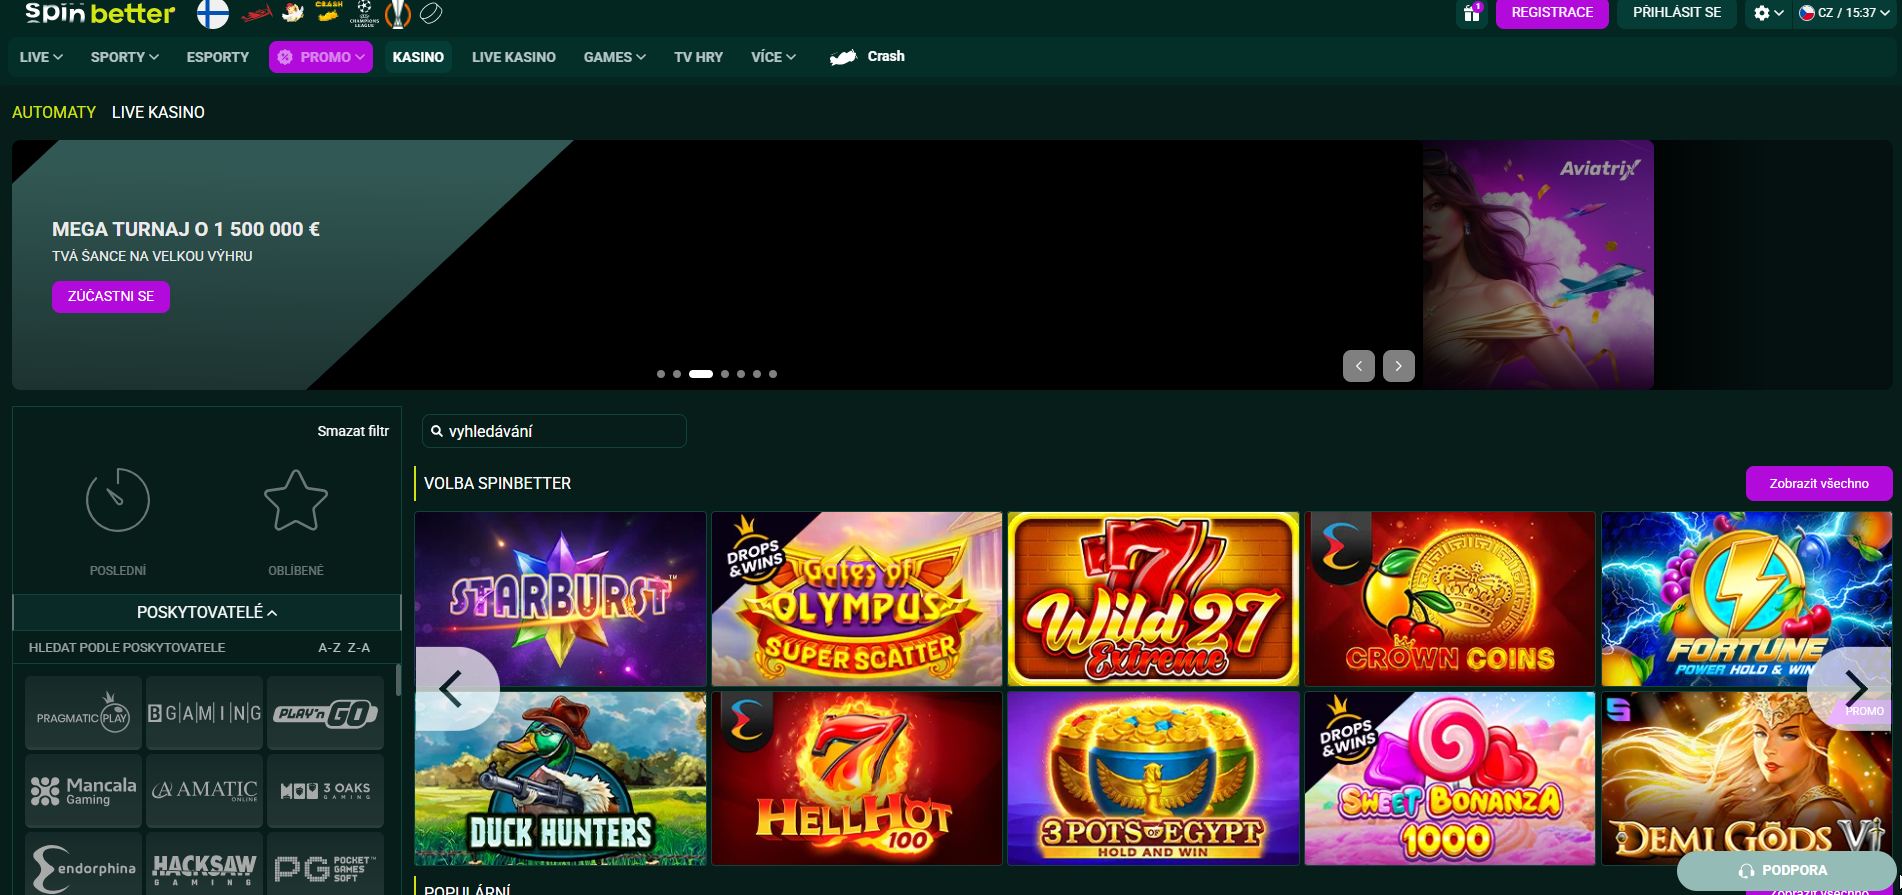
Task: Expand the VÍCE menu
Action: click(x=773, y=57)
